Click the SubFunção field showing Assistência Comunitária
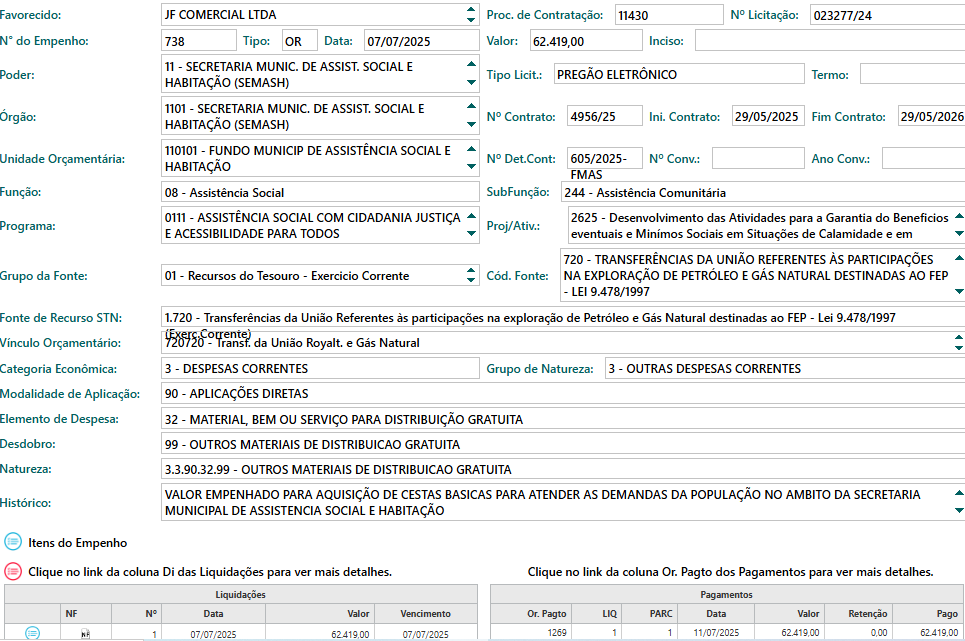The width and height of the screenshot is (965, 641). pyautogui.click(x=763, y=192)
